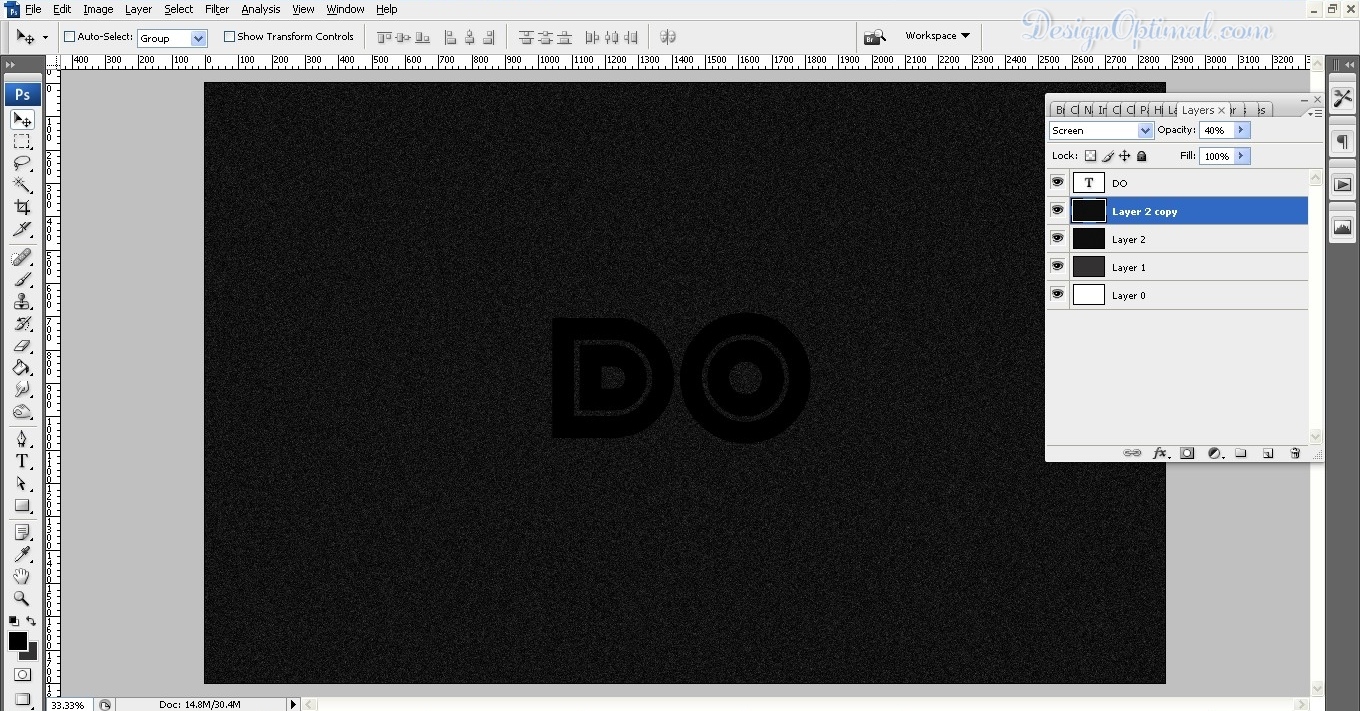Image resolution: width=1360 pixels, height=711 pixels.
Task: Select the Move tool in the toolbox
Action: 22,120
